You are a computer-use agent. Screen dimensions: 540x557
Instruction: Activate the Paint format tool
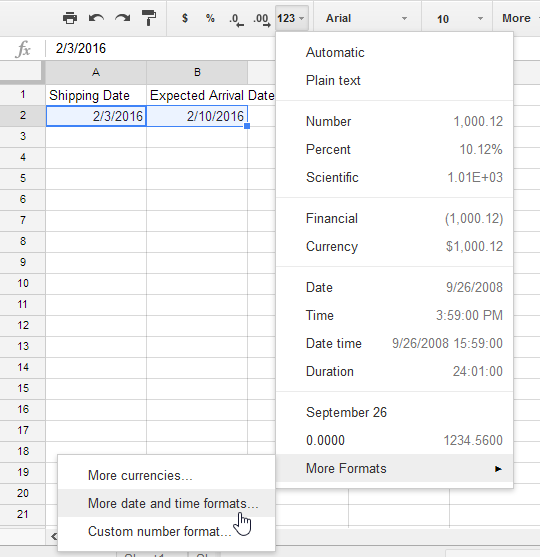pos(149,18)
